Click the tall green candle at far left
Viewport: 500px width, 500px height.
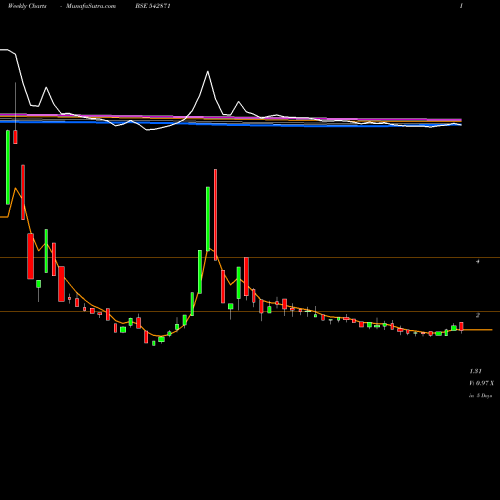click(8, 167)
